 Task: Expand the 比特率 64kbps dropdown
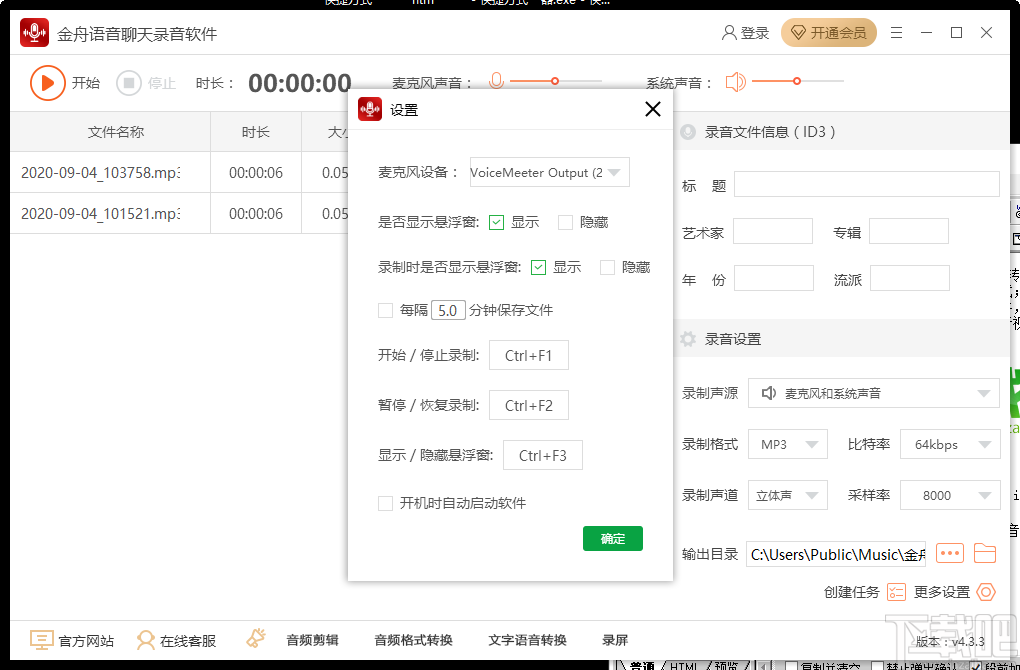pyautogui.click(x=950, y=443)
